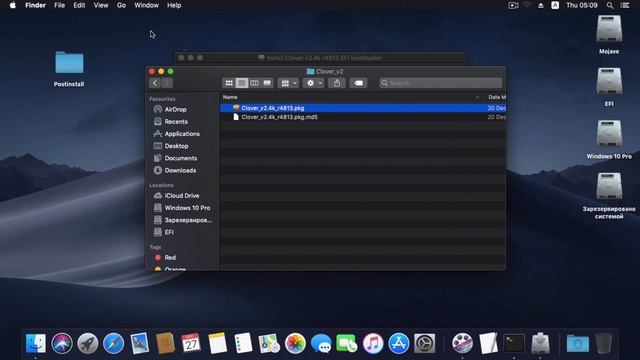Open the Help menu
640x360 pixels.
[174, 5]
